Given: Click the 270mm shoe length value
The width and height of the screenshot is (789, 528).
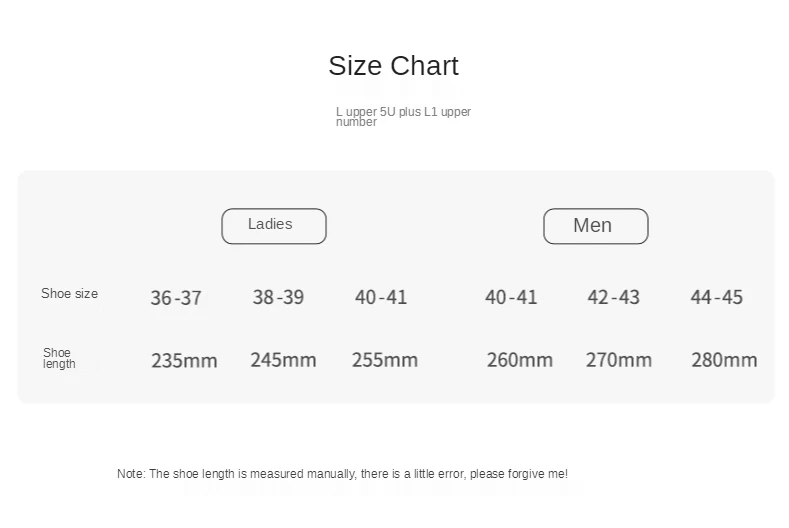Looking at the screenshot, I should coord(619,360).
